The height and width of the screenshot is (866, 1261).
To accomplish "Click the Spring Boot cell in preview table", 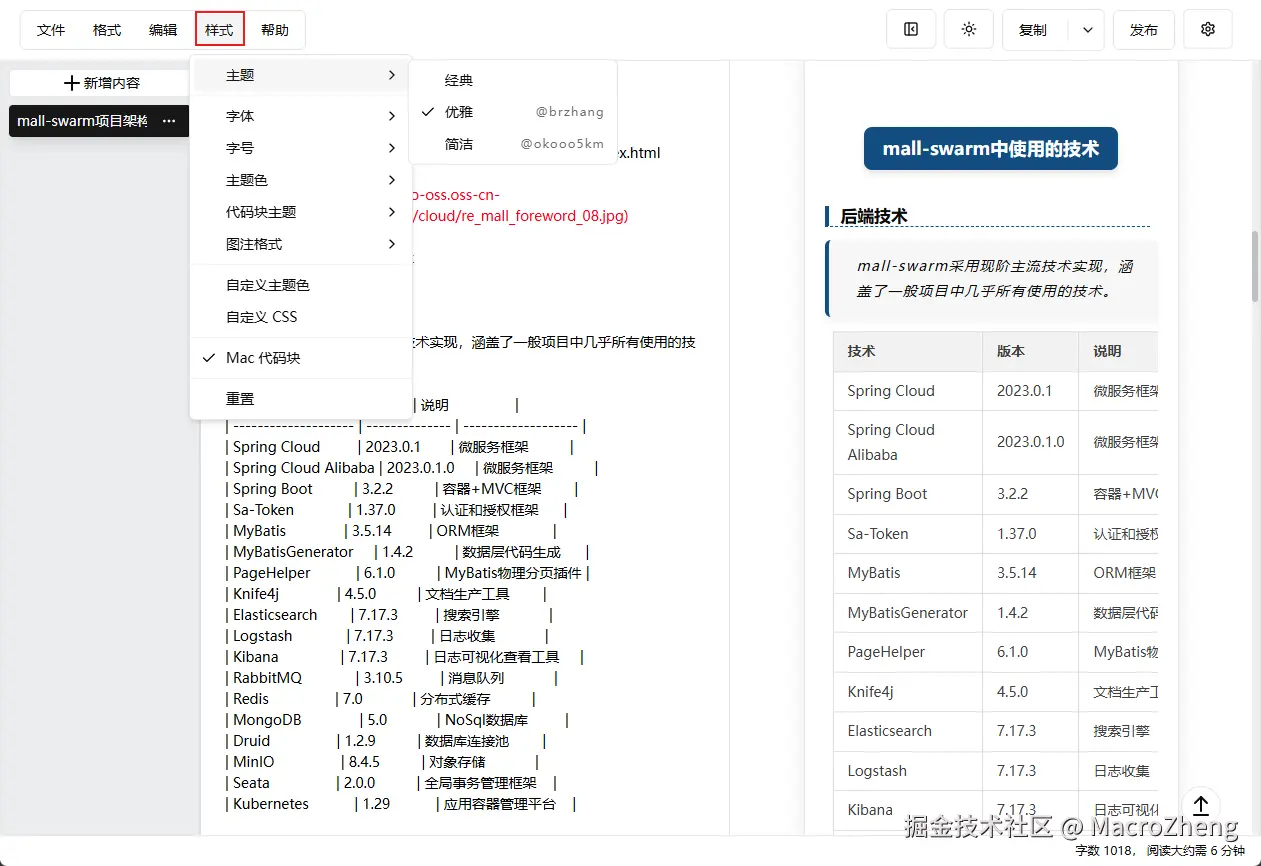I will coord(907,494).
